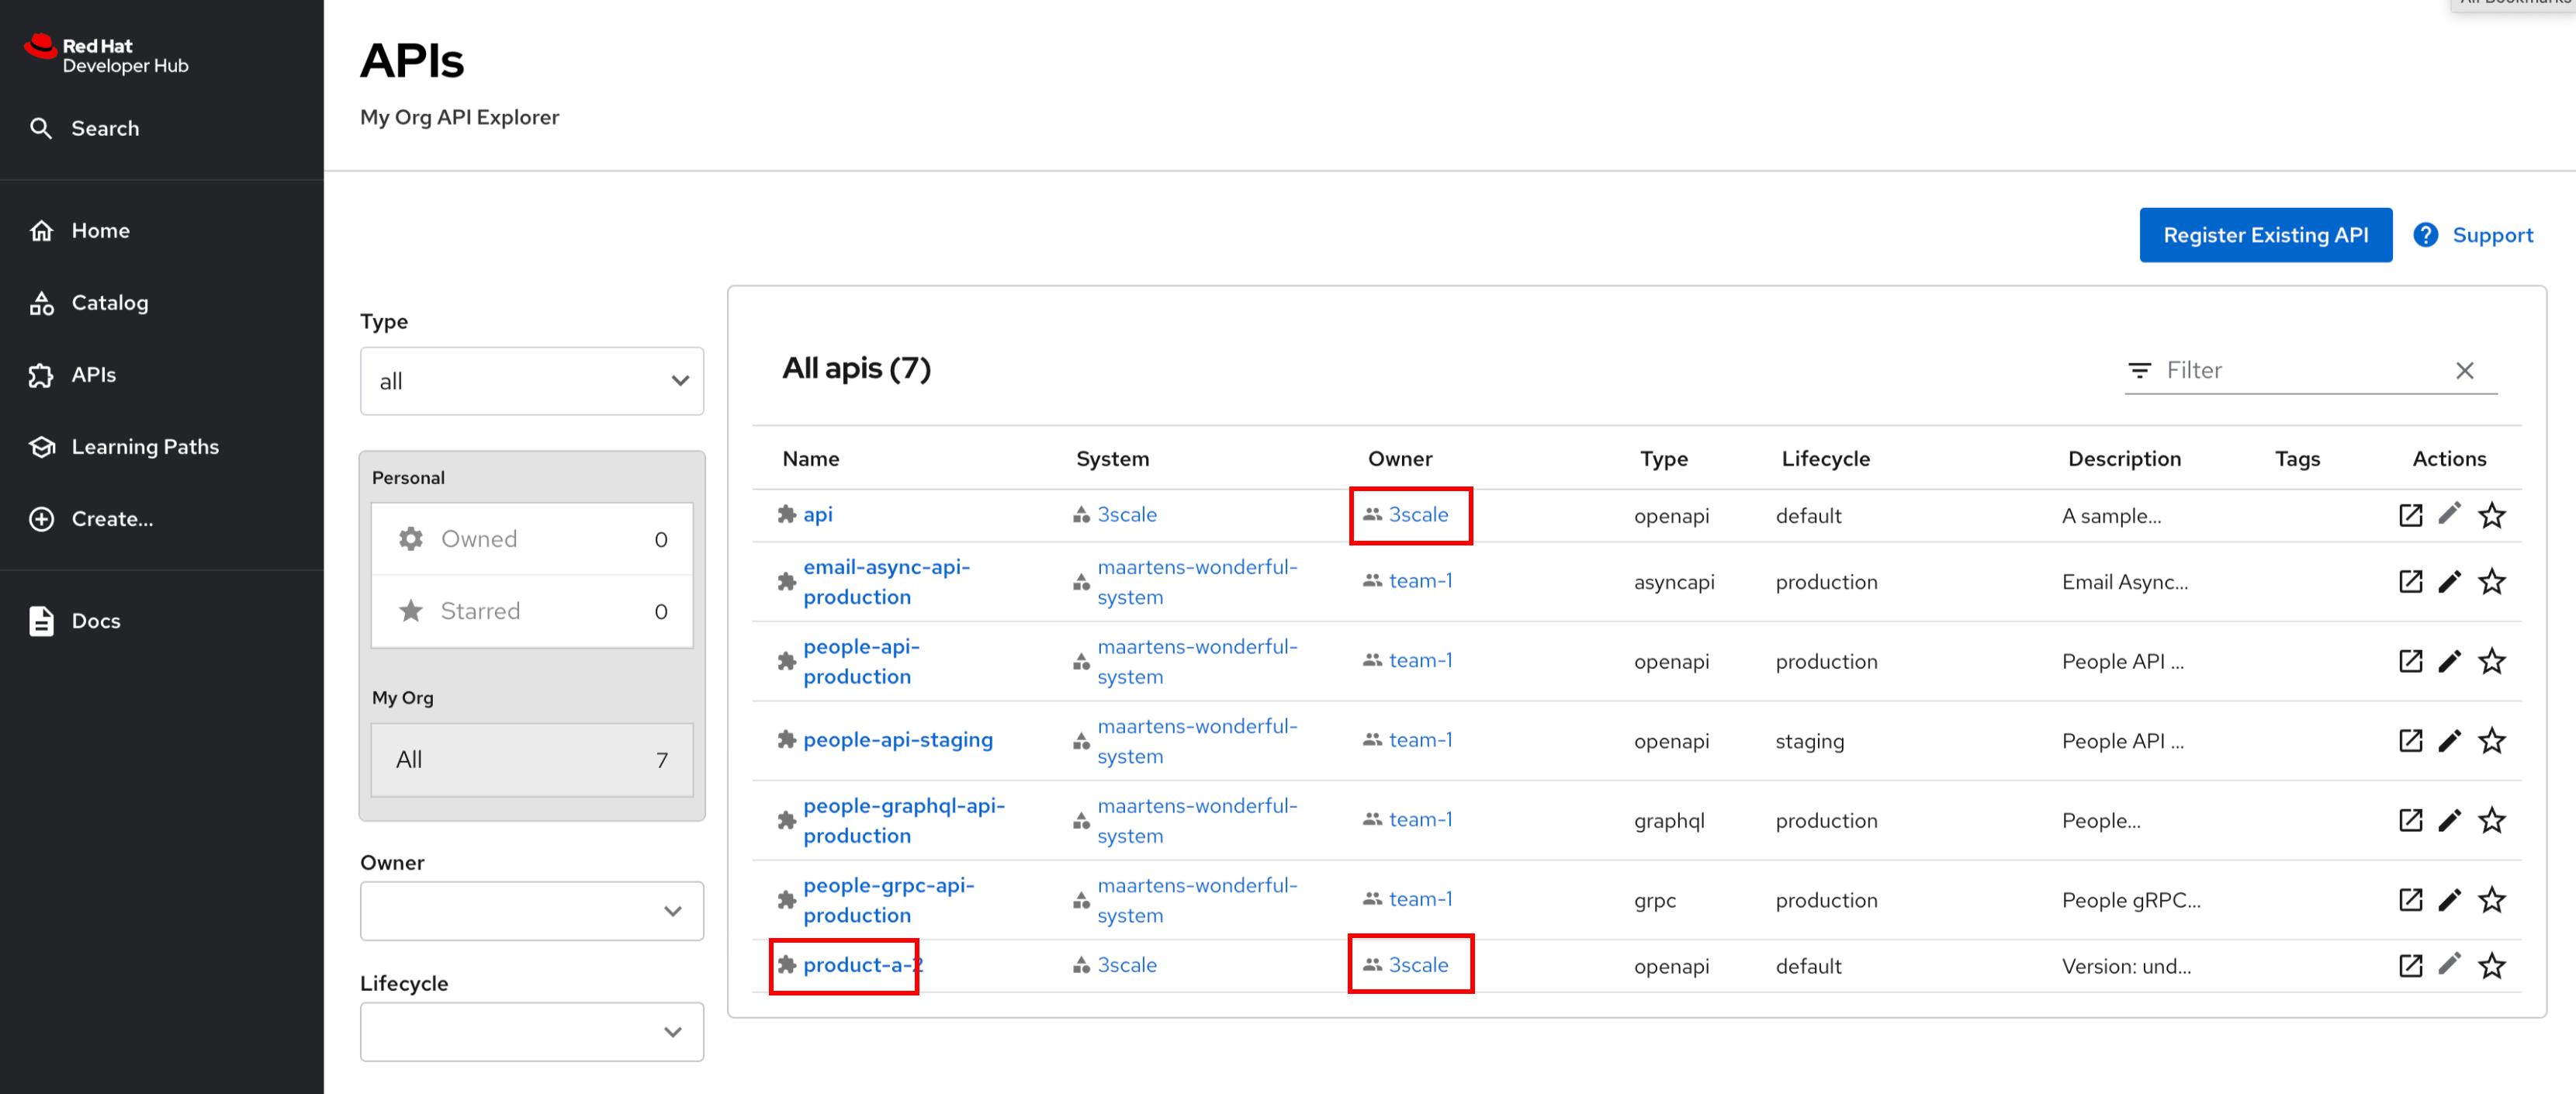The height and width of the screenshot is (1094, 2576).
Task: Add people-api-staging to favorites
Action: coord(2491,740)
